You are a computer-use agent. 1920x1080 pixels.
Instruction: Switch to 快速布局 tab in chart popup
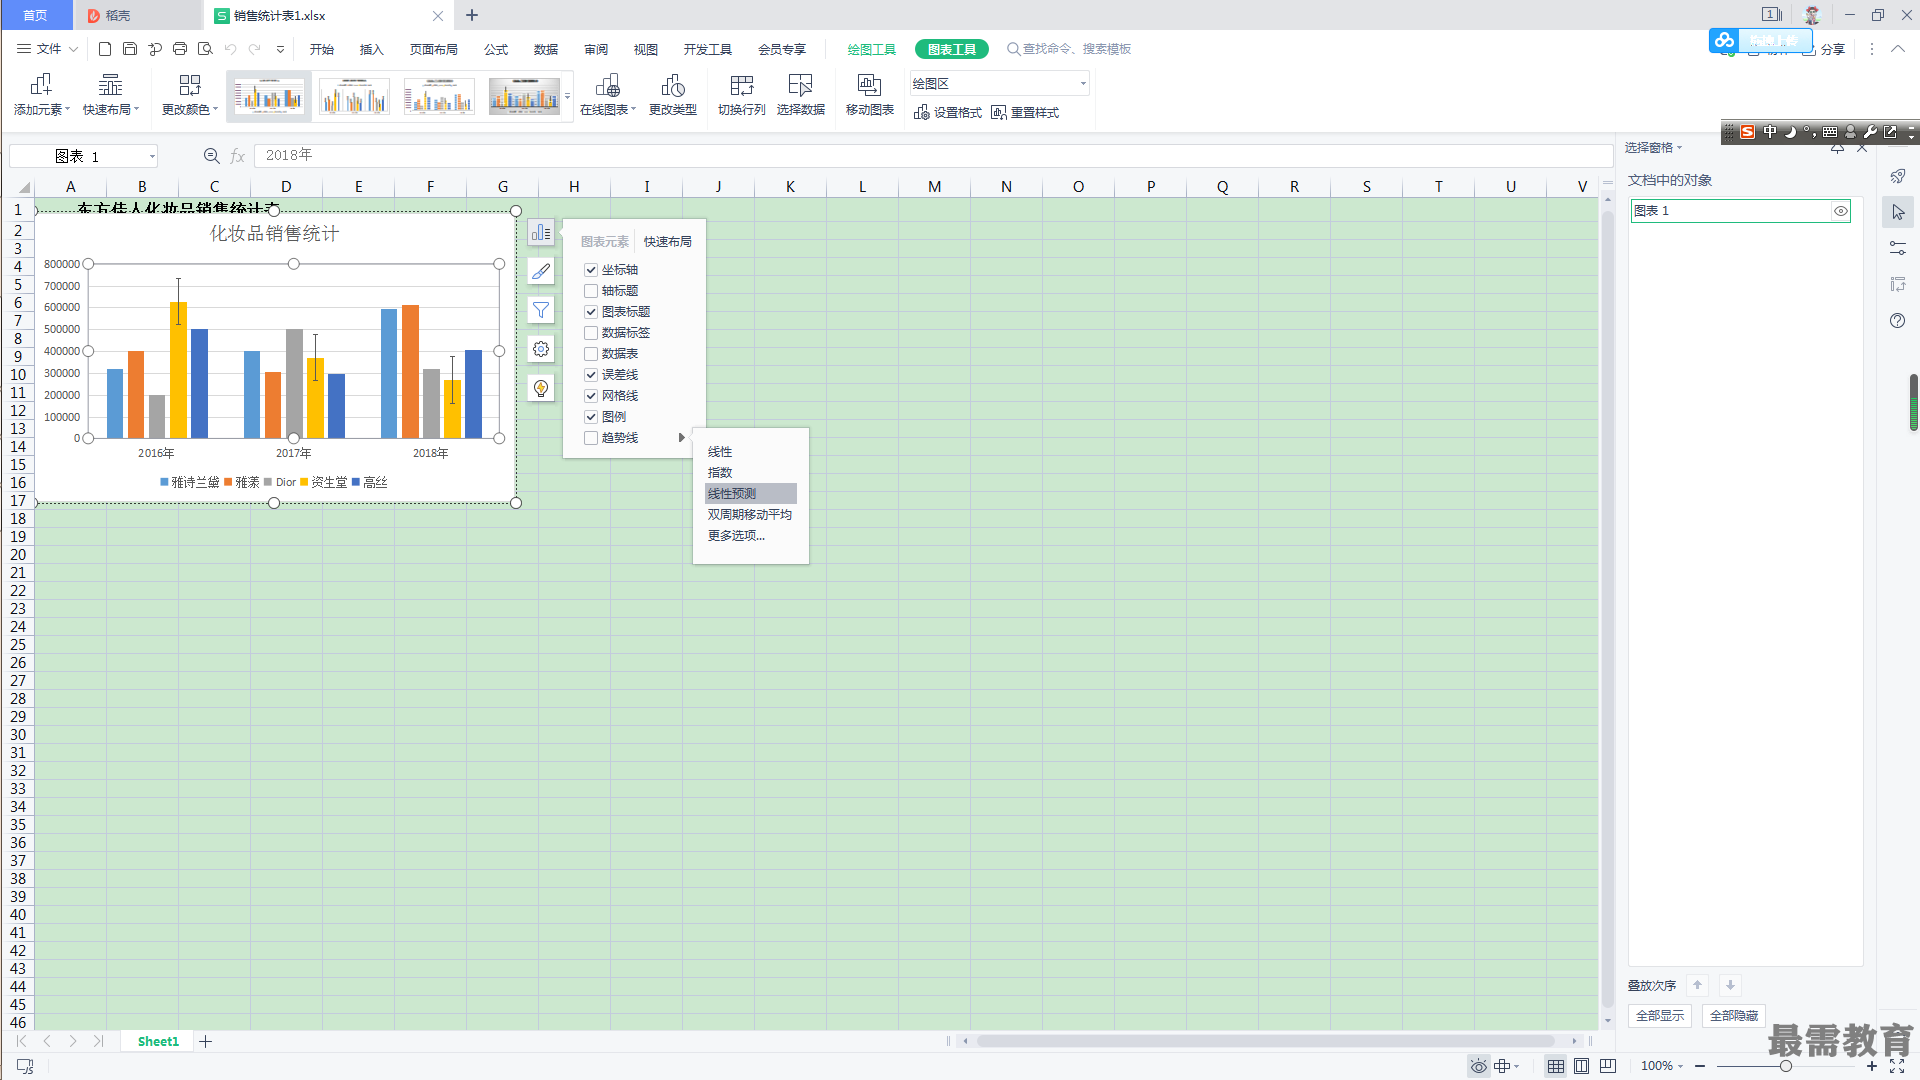tap(667, 242)
